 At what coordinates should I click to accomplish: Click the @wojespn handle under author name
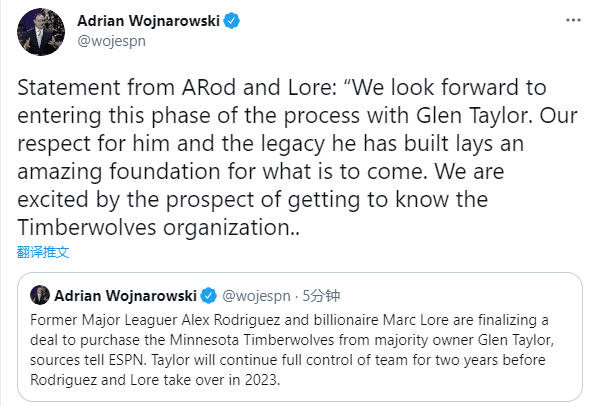coord(112,41)
